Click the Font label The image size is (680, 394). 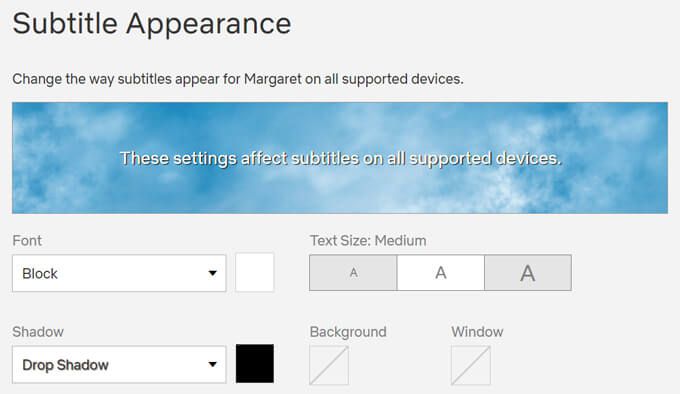[27, 241]
